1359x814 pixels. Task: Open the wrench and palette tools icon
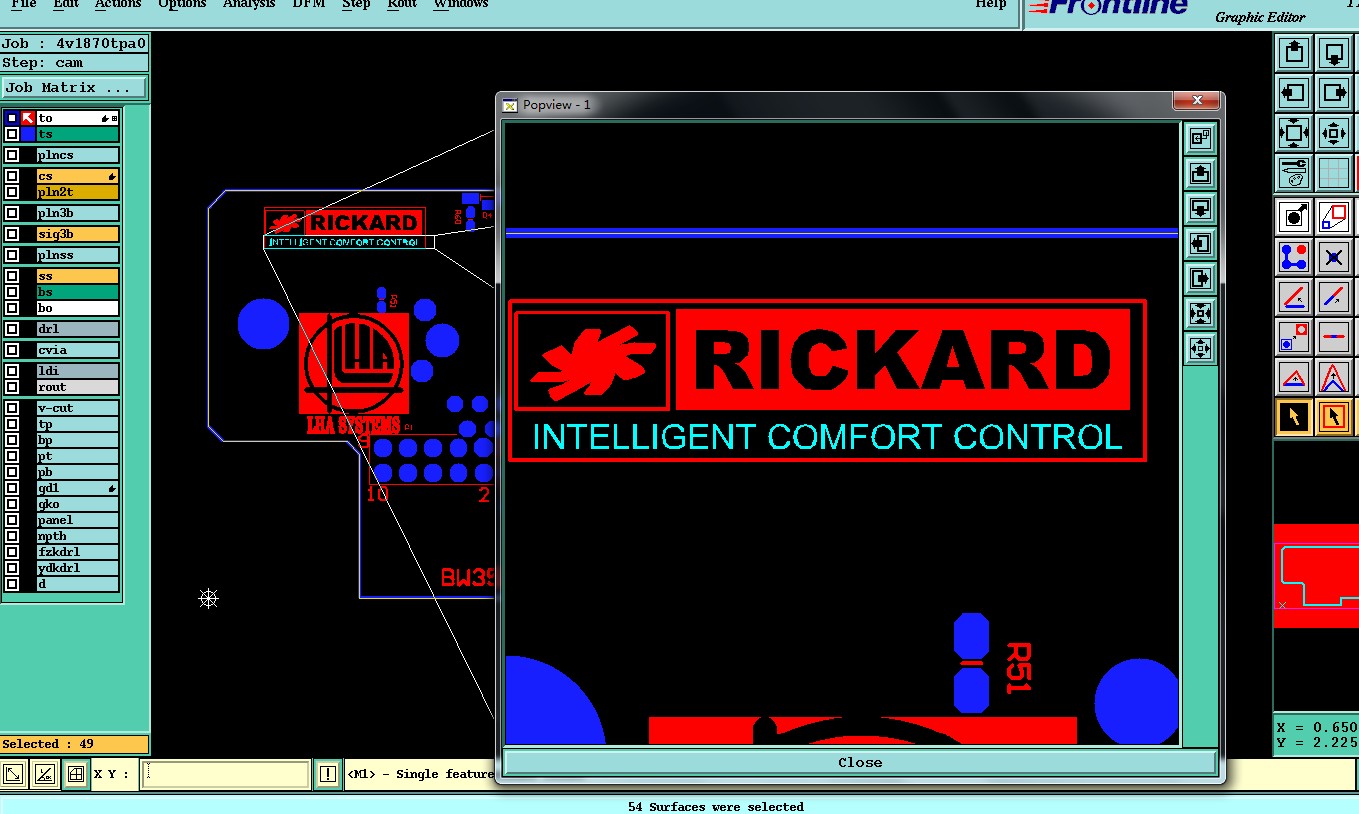[1294, 172]
